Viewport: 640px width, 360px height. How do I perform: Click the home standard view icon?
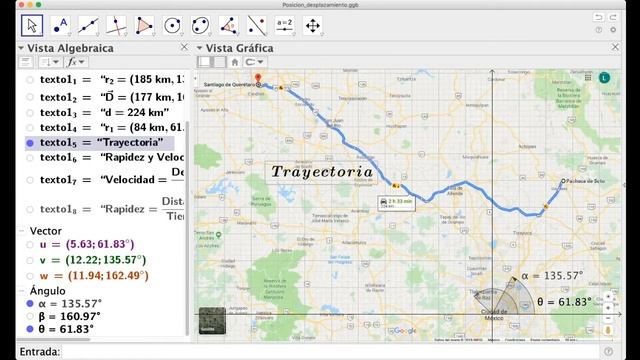click(x=235, y=62)
